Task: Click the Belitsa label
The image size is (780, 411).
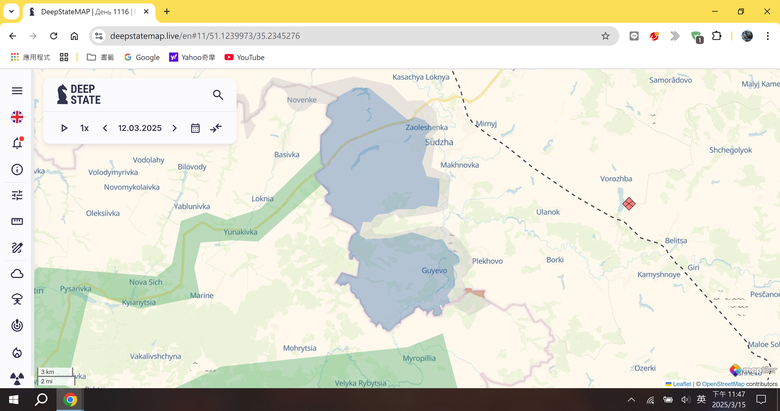Action: pos(676,240)
